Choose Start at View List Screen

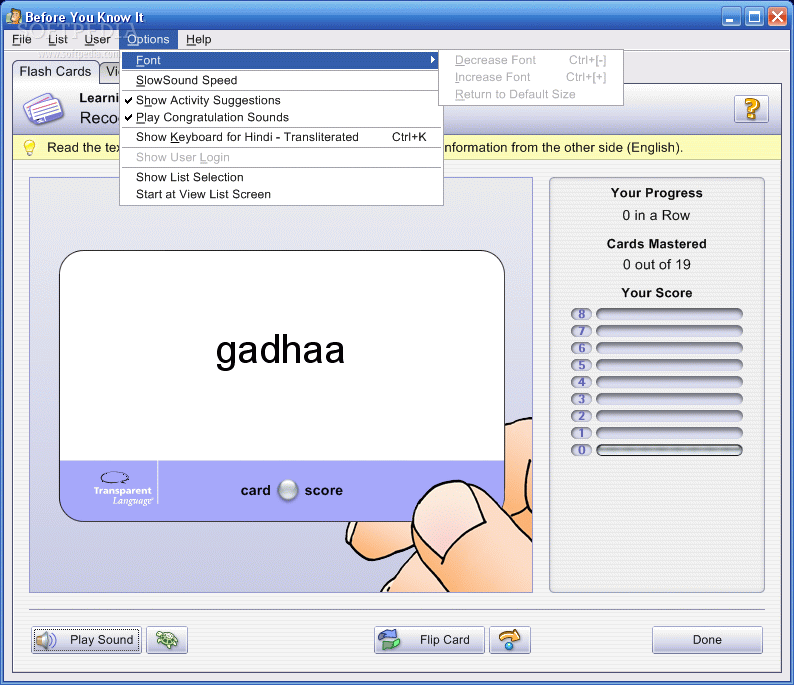coord(281,194)
